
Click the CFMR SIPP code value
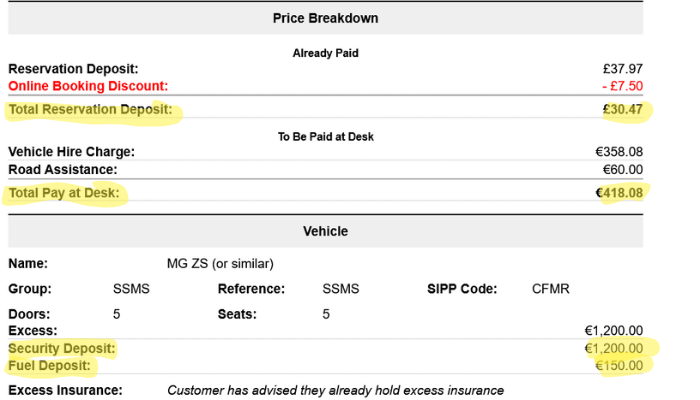[x=552, y=289]
